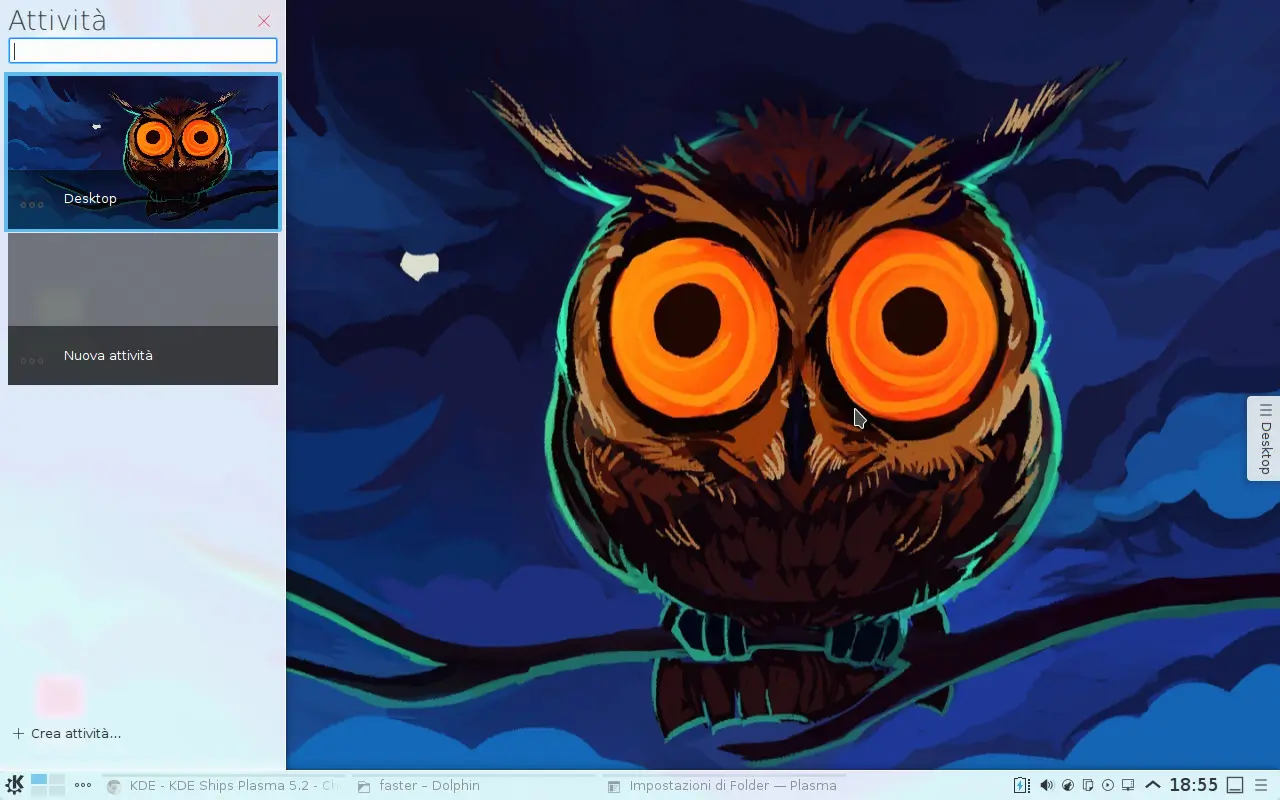Switch to the Desktop activity thumbnail
The image size is (1280, 800).
click(143, 152)
